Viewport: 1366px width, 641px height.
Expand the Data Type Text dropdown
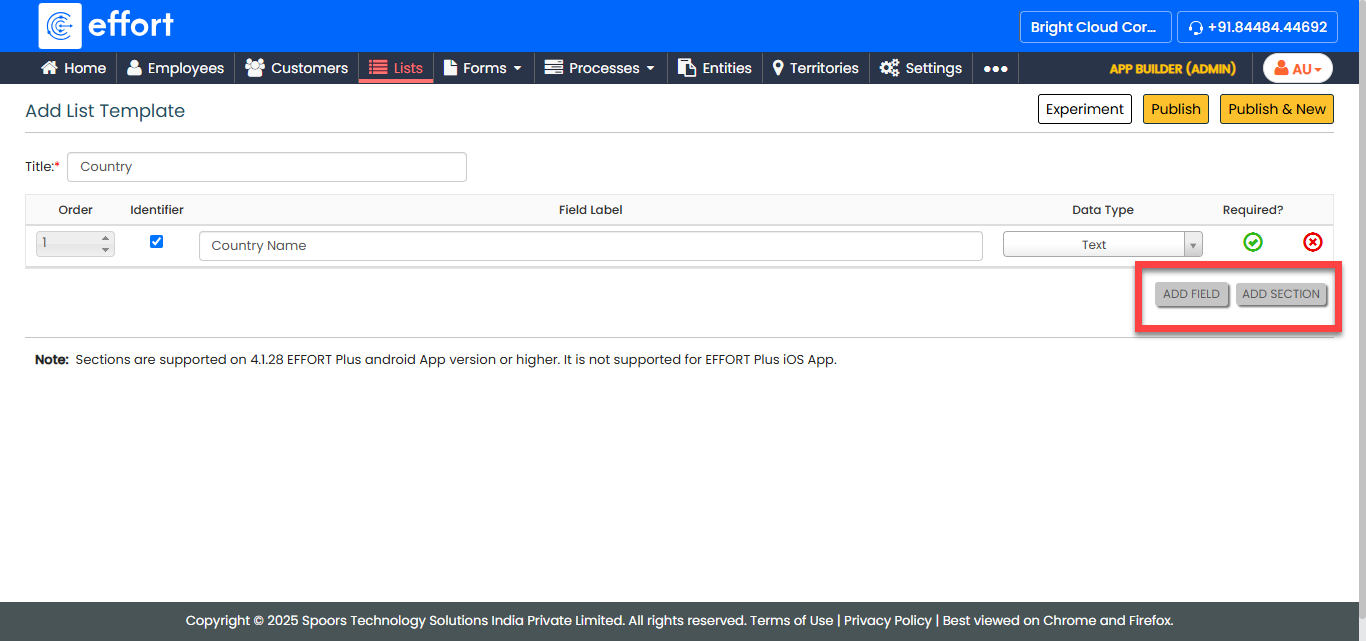[1192, 245]
